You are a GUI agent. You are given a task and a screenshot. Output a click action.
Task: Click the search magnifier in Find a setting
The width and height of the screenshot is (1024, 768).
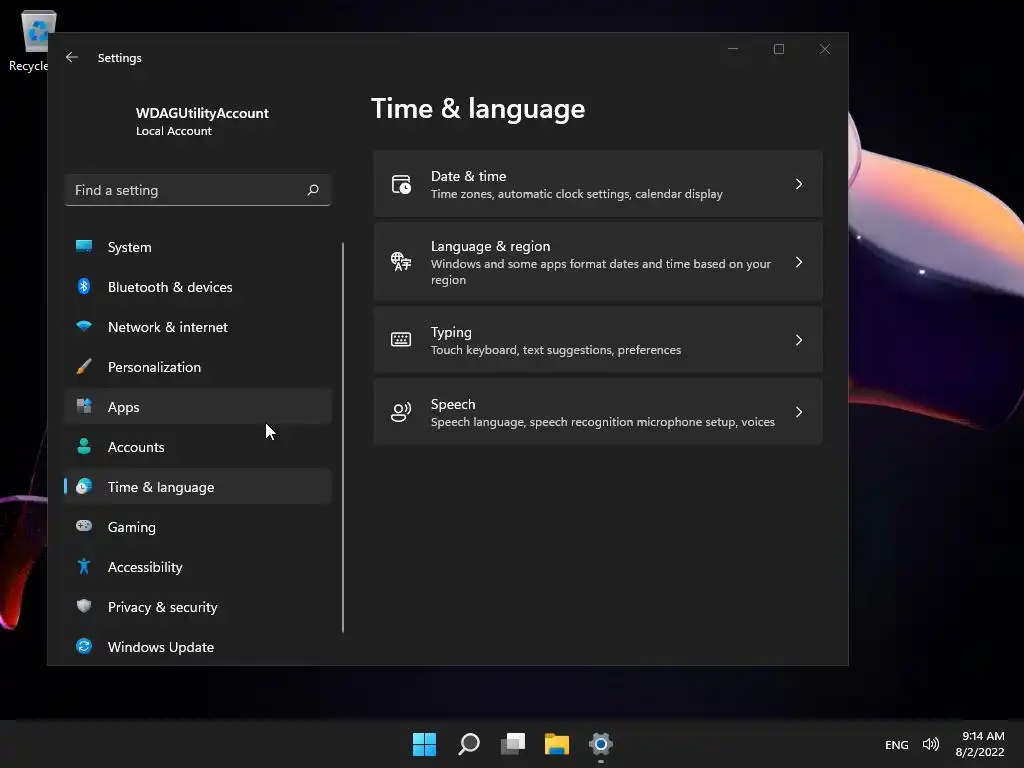pyautogui.click(x=313, y=190)
